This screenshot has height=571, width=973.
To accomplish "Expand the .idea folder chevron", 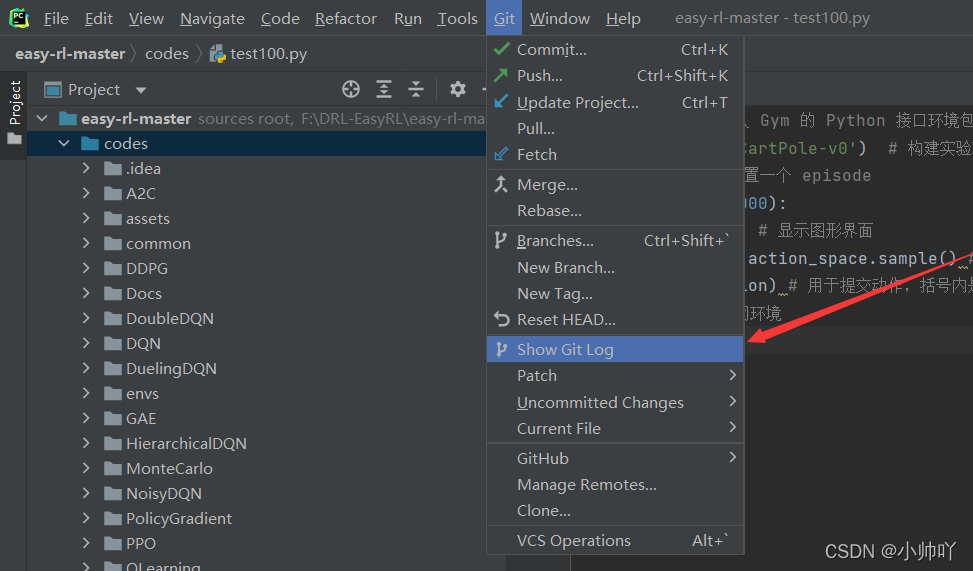I will [x=86, y=168].
